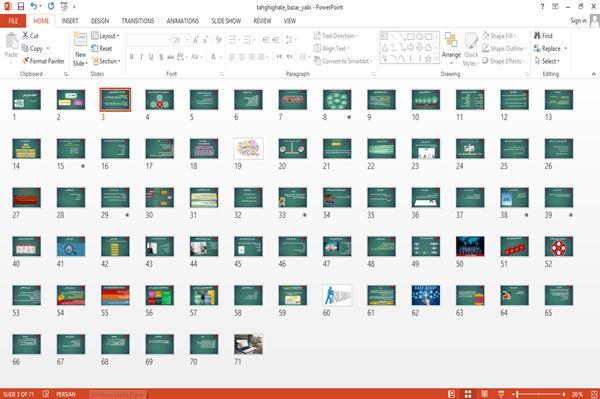This screenshot has height=399, width=600.
Task: Click zoom in plus button
Action: coord(564,394)
